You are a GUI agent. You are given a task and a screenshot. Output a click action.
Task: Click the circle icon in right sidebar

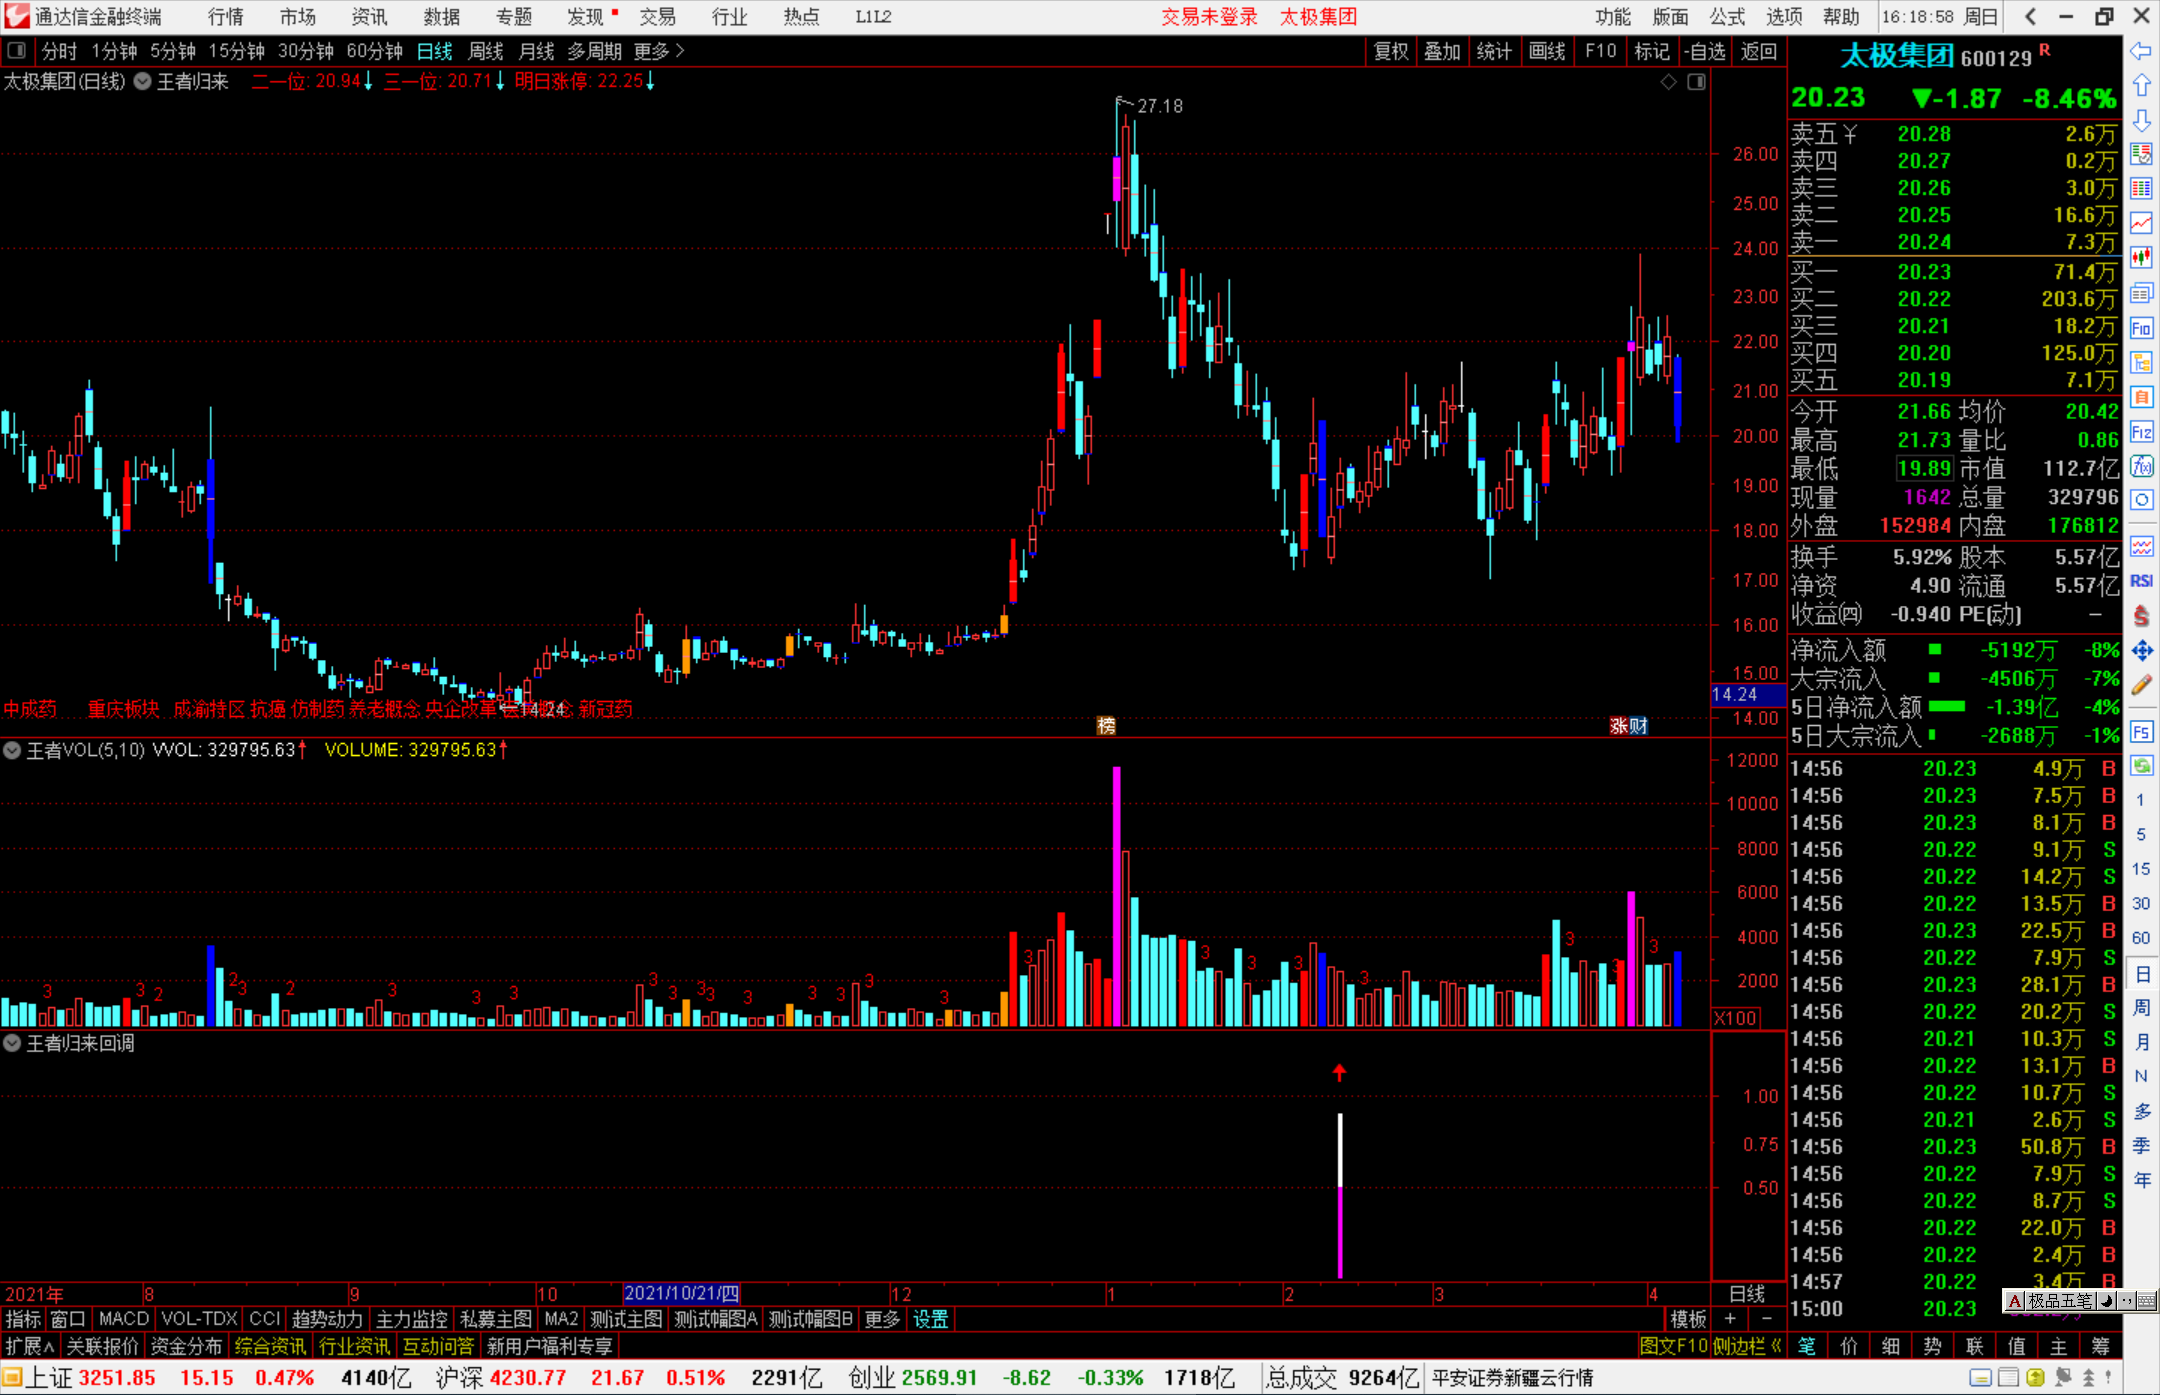click(2141, 500)
